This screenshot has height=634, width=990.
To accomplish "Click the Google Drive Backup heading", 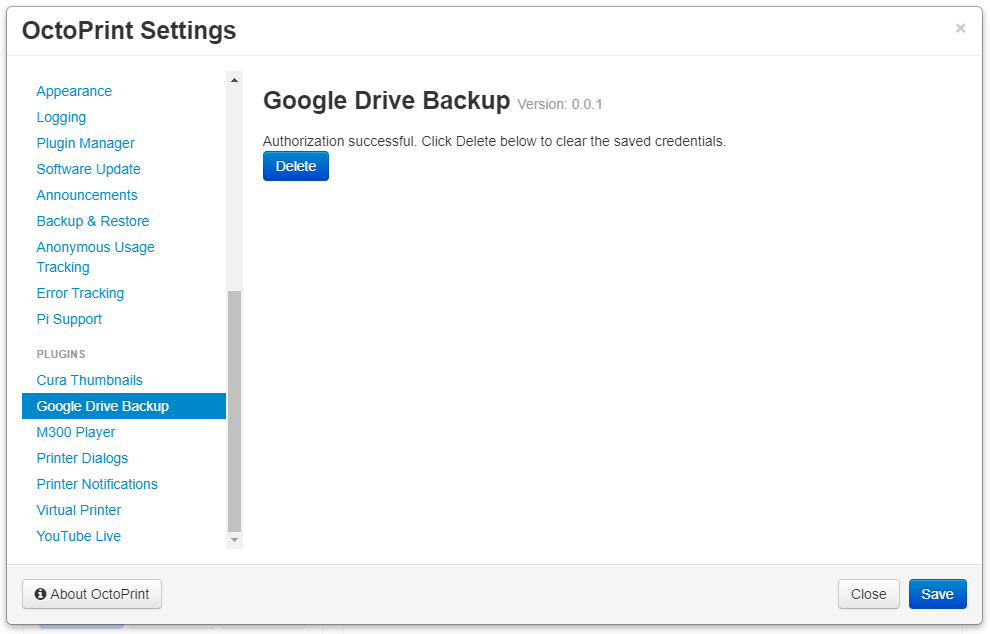I will coord(386,100).
